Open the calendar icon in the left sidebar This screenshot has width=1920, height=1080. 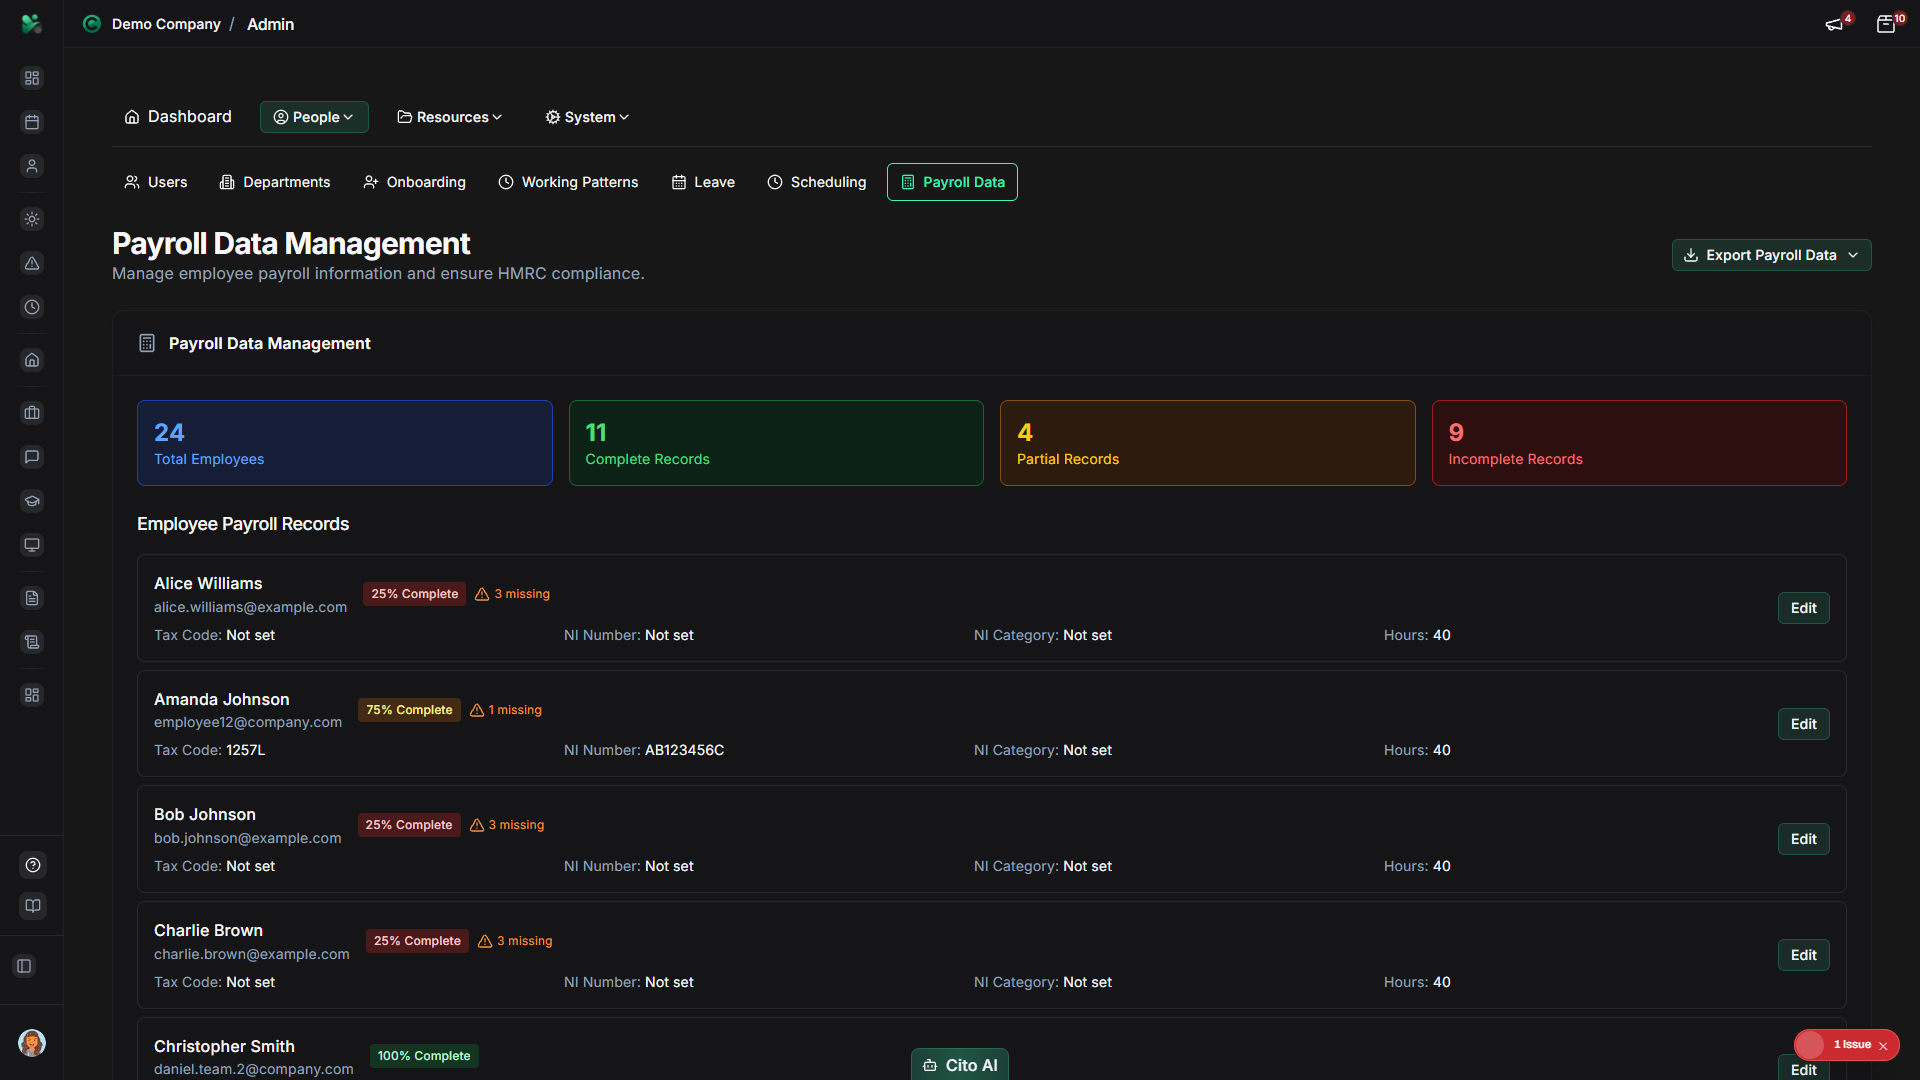(x=32, y=122)
